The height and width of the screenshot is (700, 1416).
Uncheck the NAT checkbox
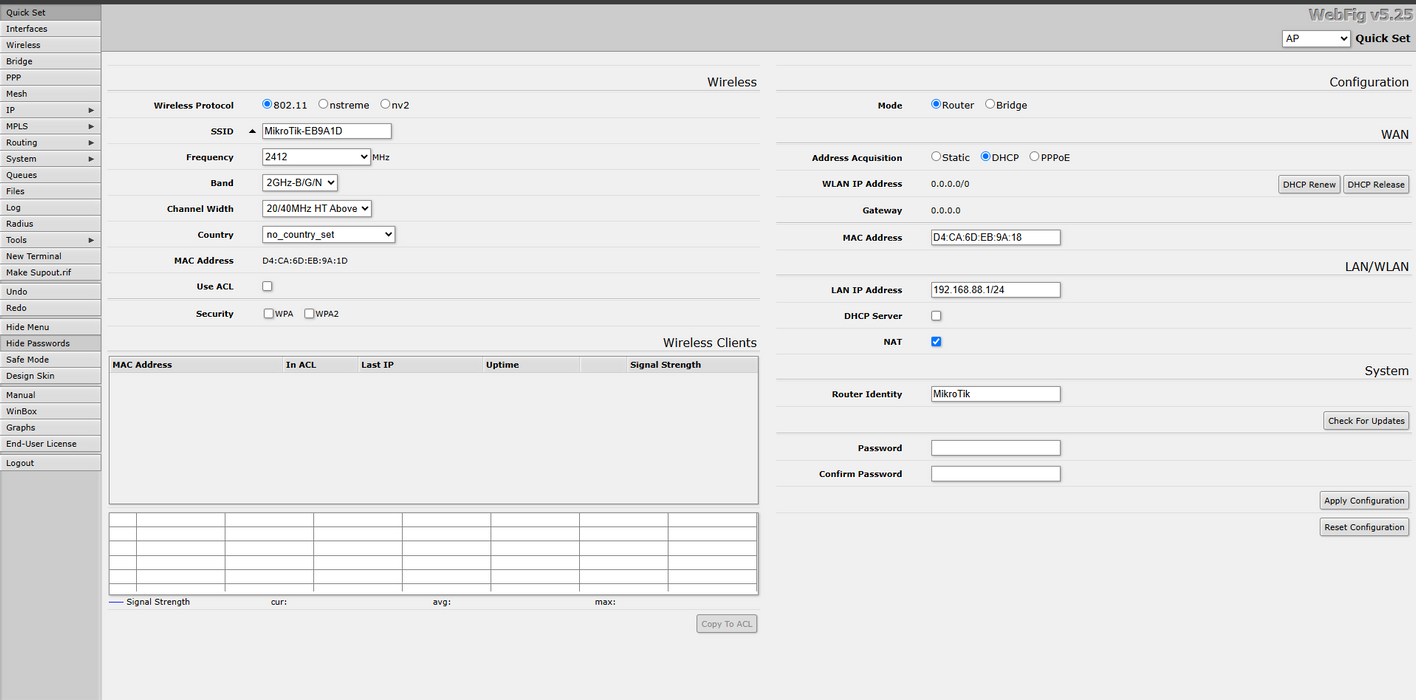936,342
